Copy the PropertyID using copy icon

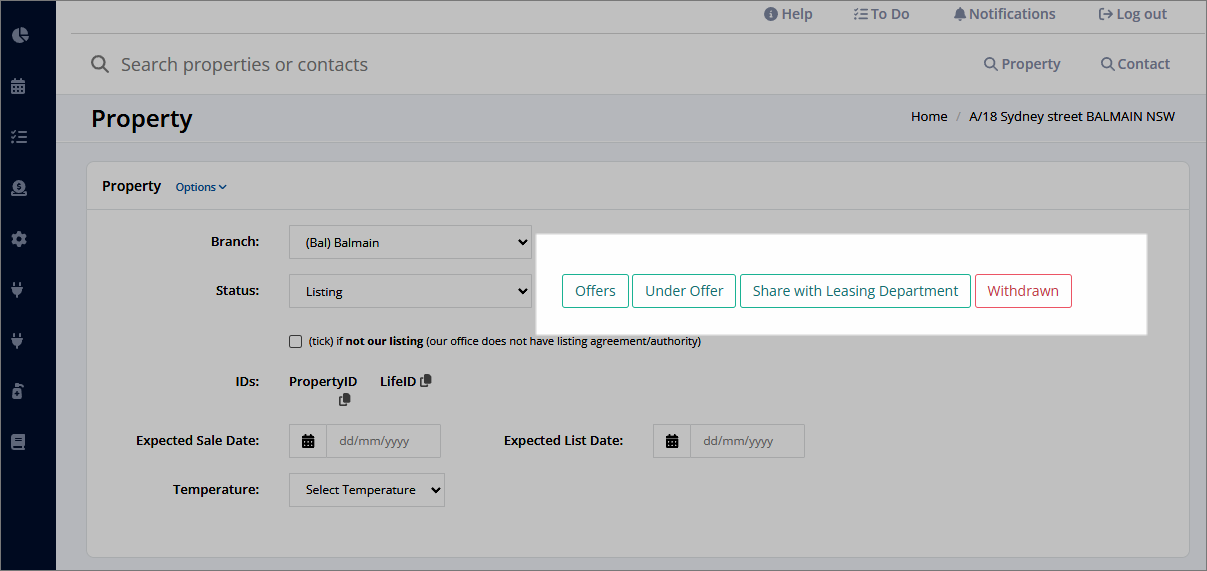345,399
